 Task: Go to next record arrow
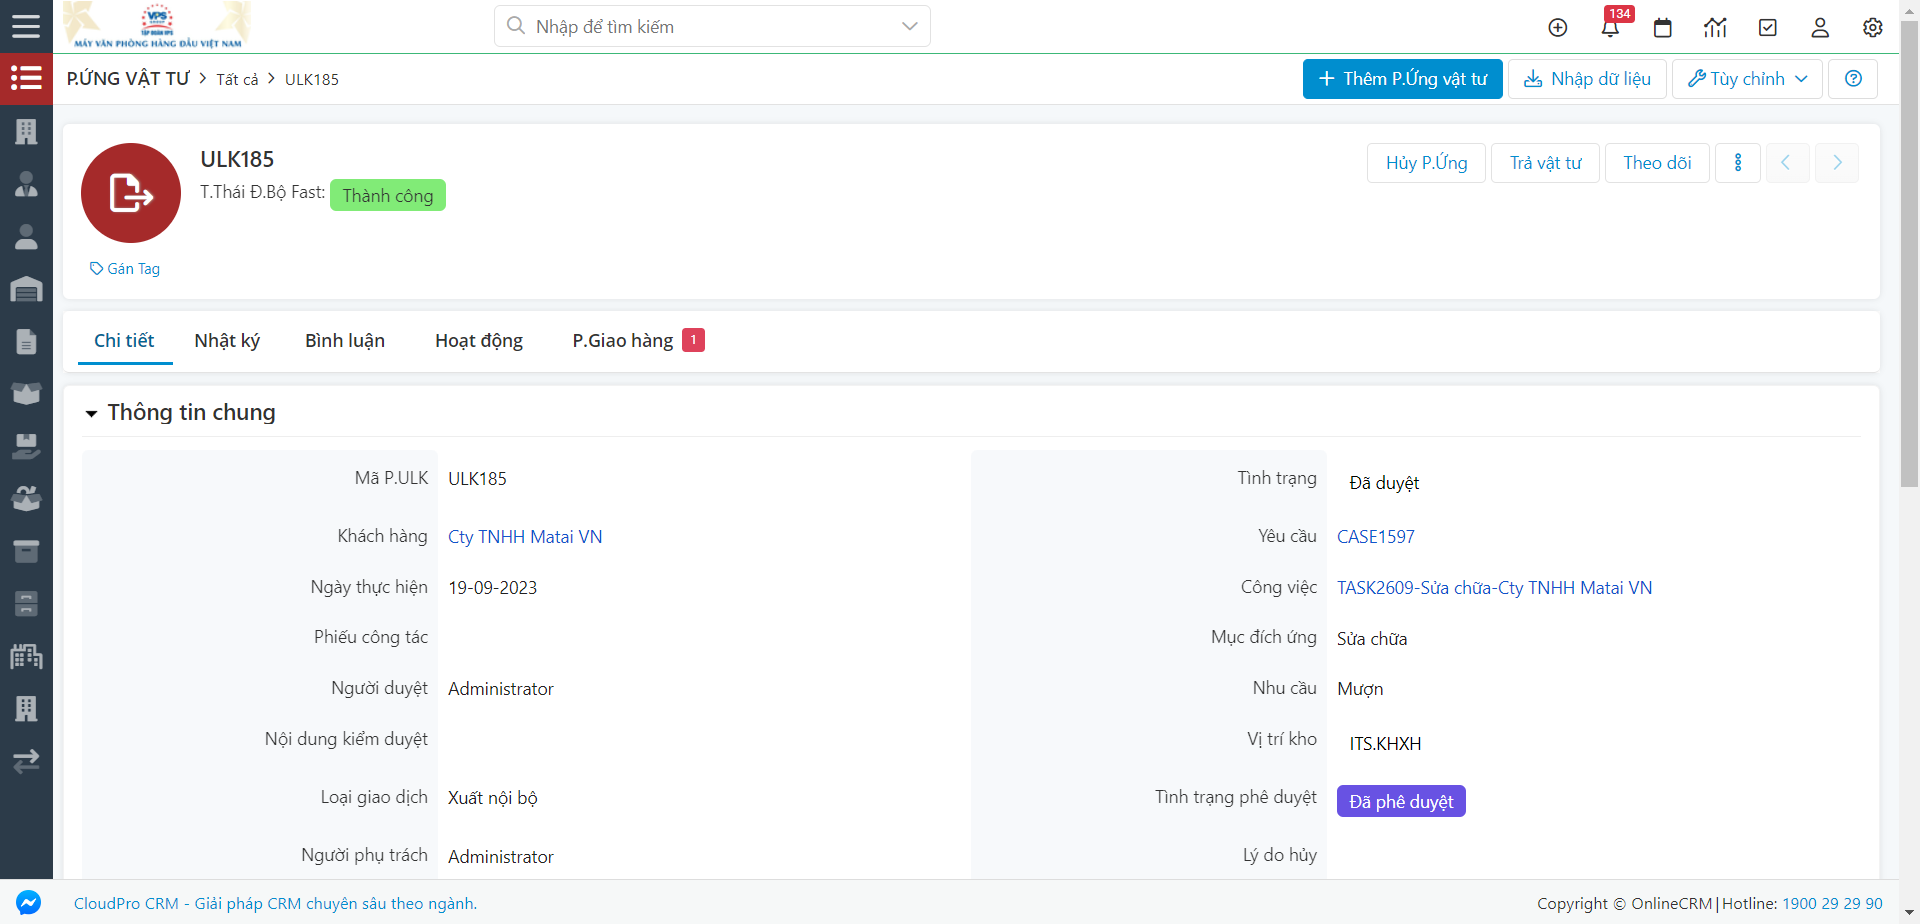point(1836,163)
